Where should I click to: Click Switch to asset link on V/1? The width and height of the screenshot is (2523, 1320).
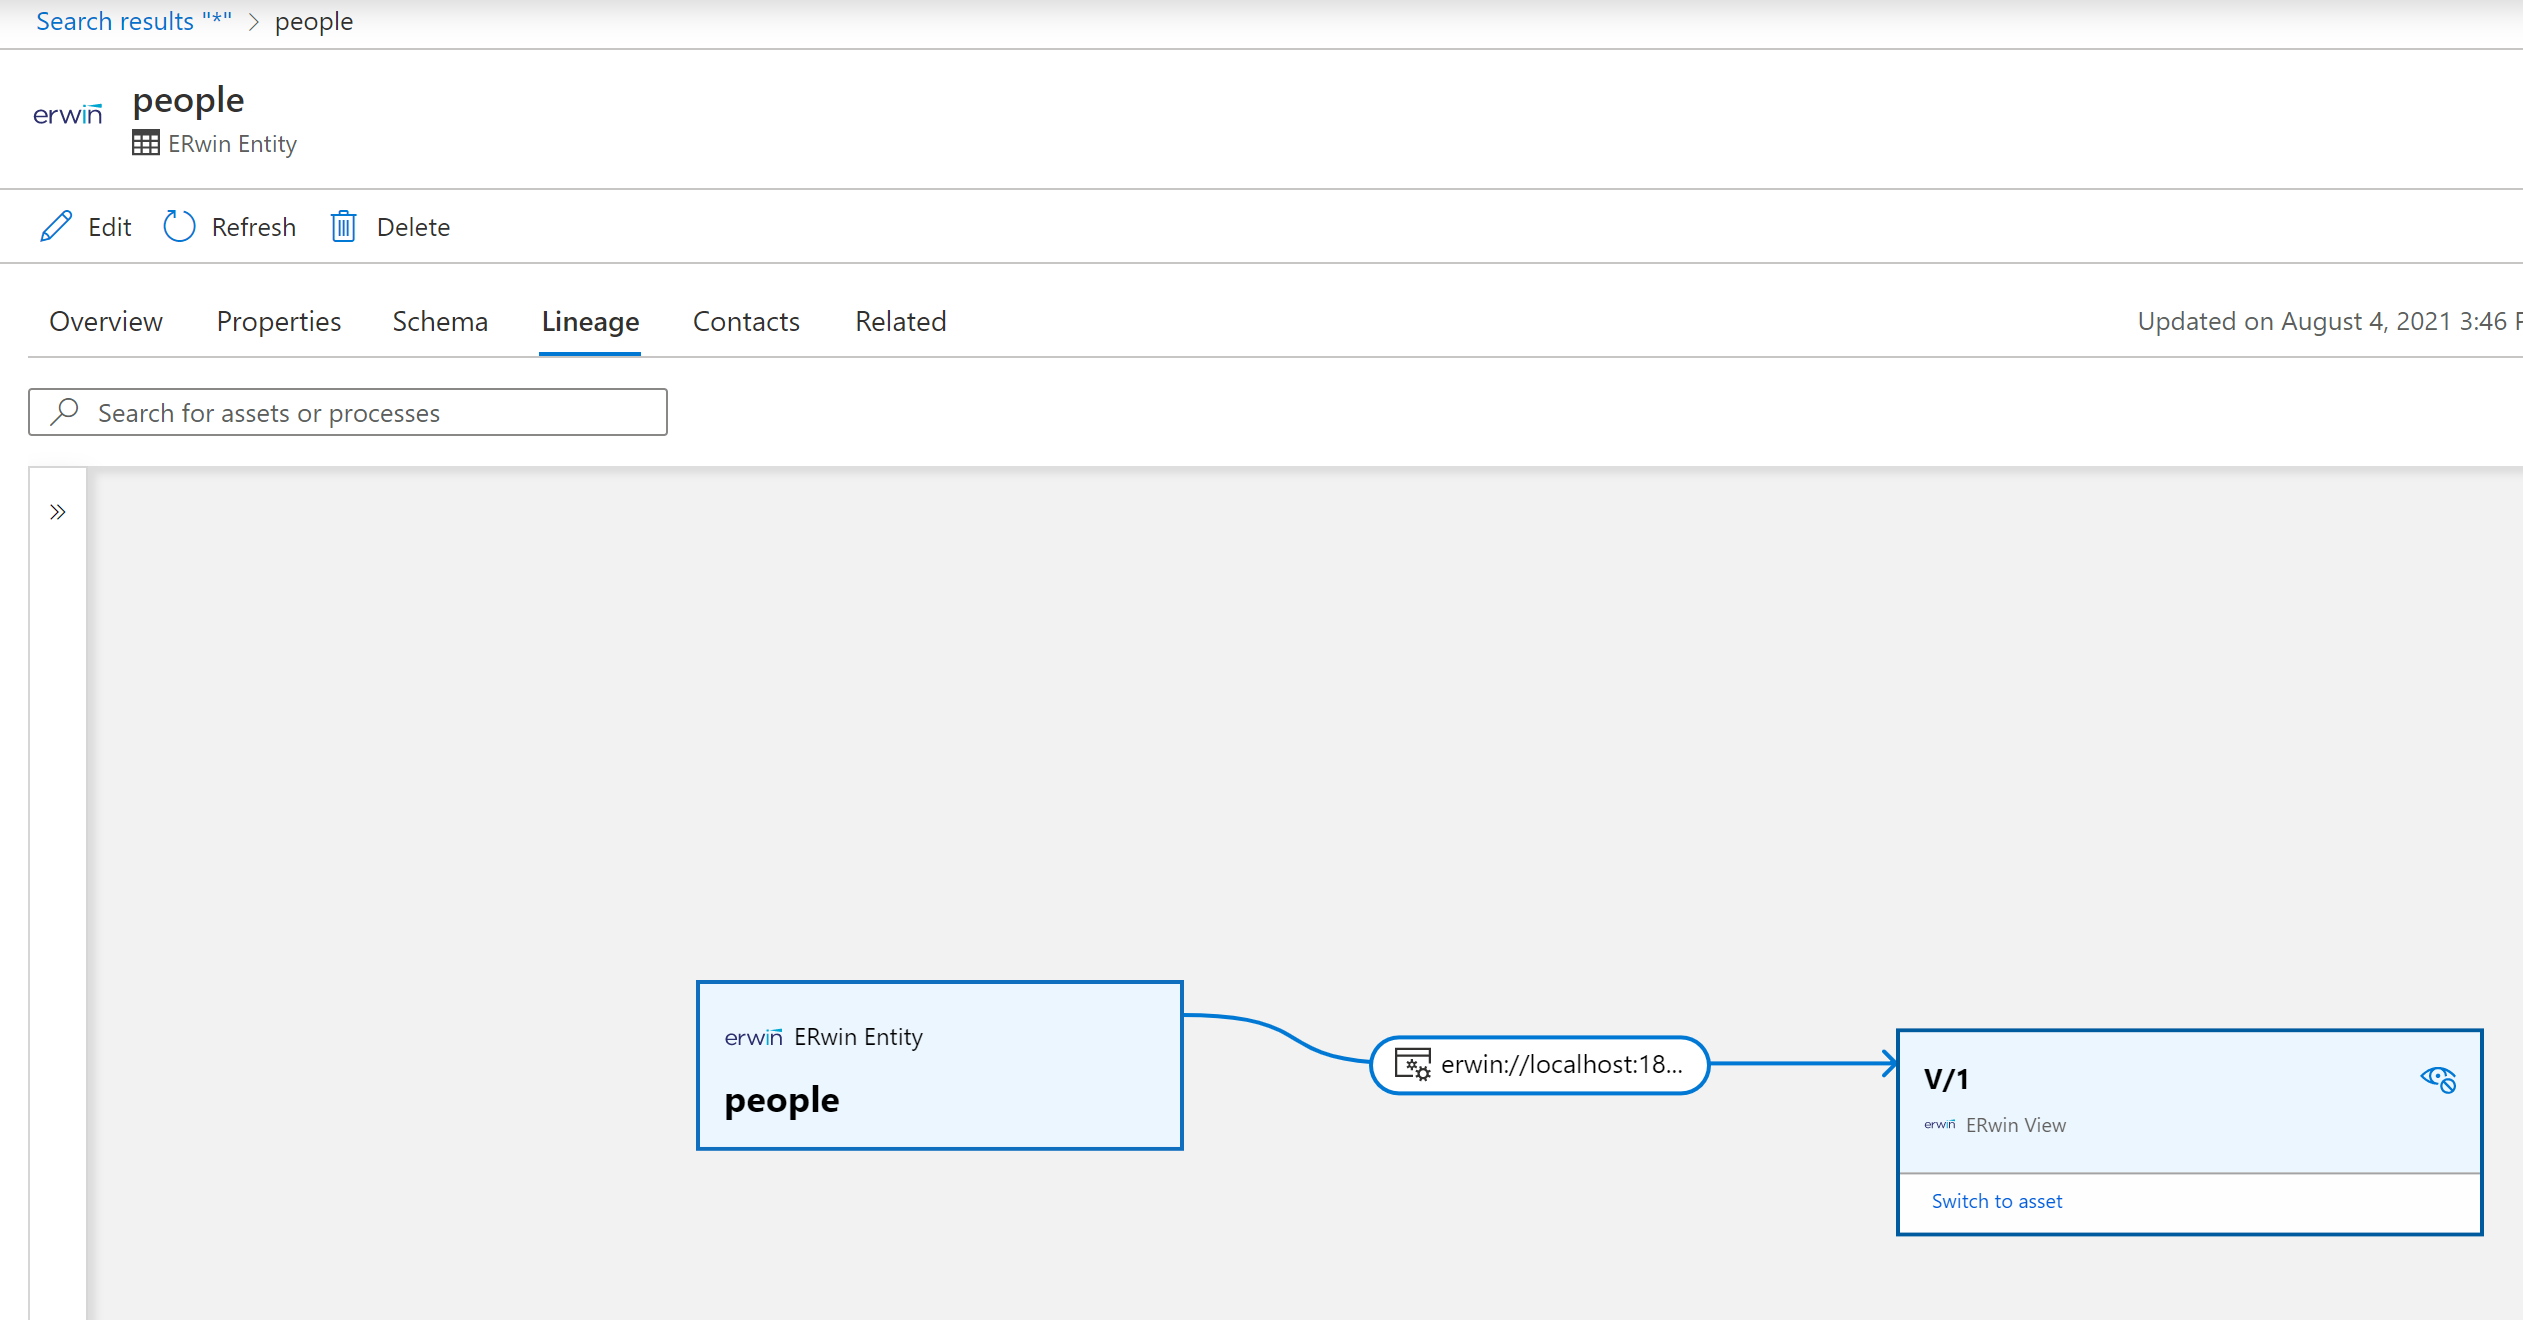pos(1996,1200)
